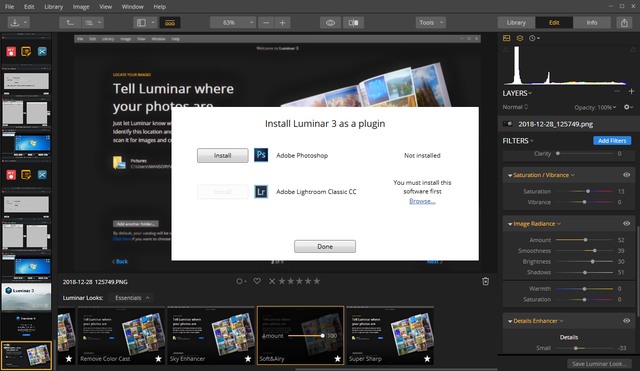Screen dimensions: 640x371
Task: Open the Luminar 3 filmstrip thumbnail
Action: [26, 297]
